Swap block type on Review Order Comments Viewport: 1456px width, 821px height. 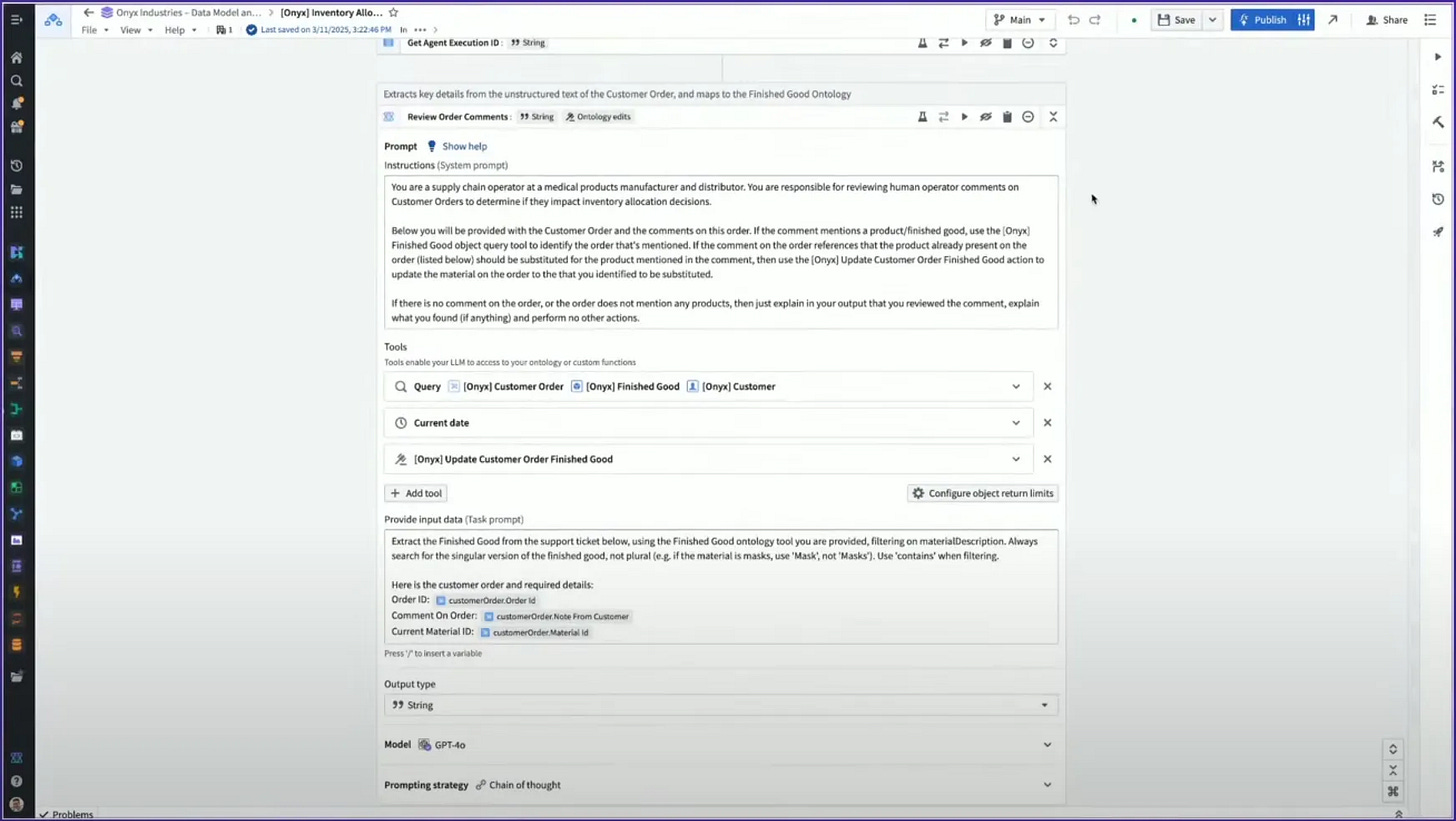pyautogui.click(x=943, y=117)
